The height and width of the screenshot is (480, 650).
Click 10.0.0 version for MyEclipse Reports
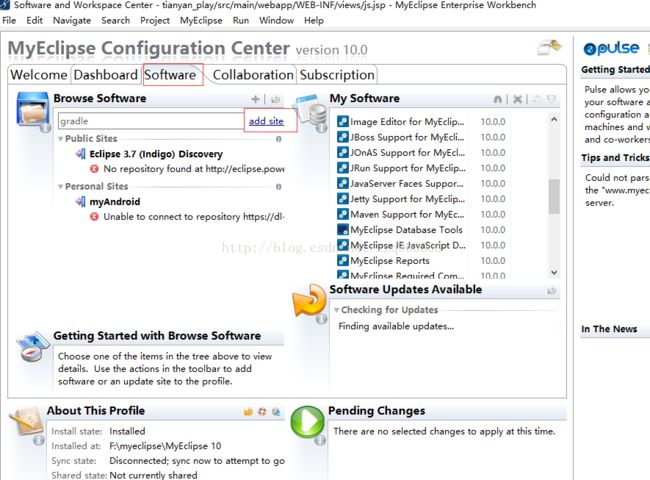tap(493, 260)
